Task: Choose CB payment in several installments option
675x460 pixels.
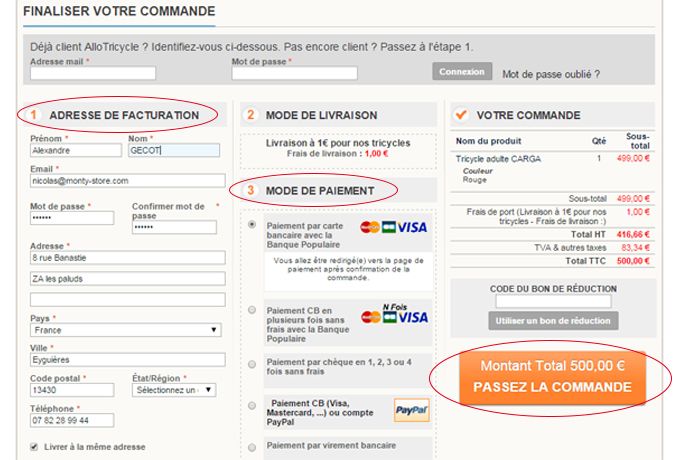Action: 251,310
